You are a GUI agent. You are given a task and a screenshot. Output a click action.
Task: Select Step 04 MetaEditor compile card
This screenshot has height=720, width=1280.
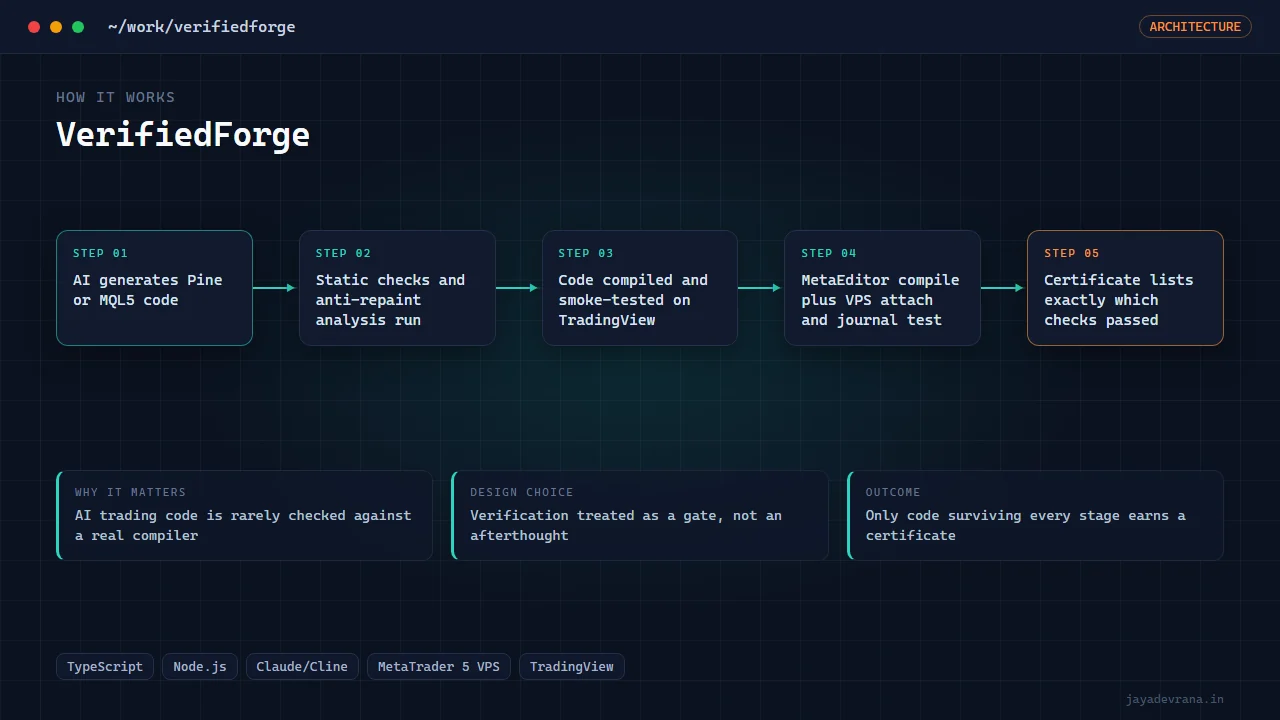(882, 288)
